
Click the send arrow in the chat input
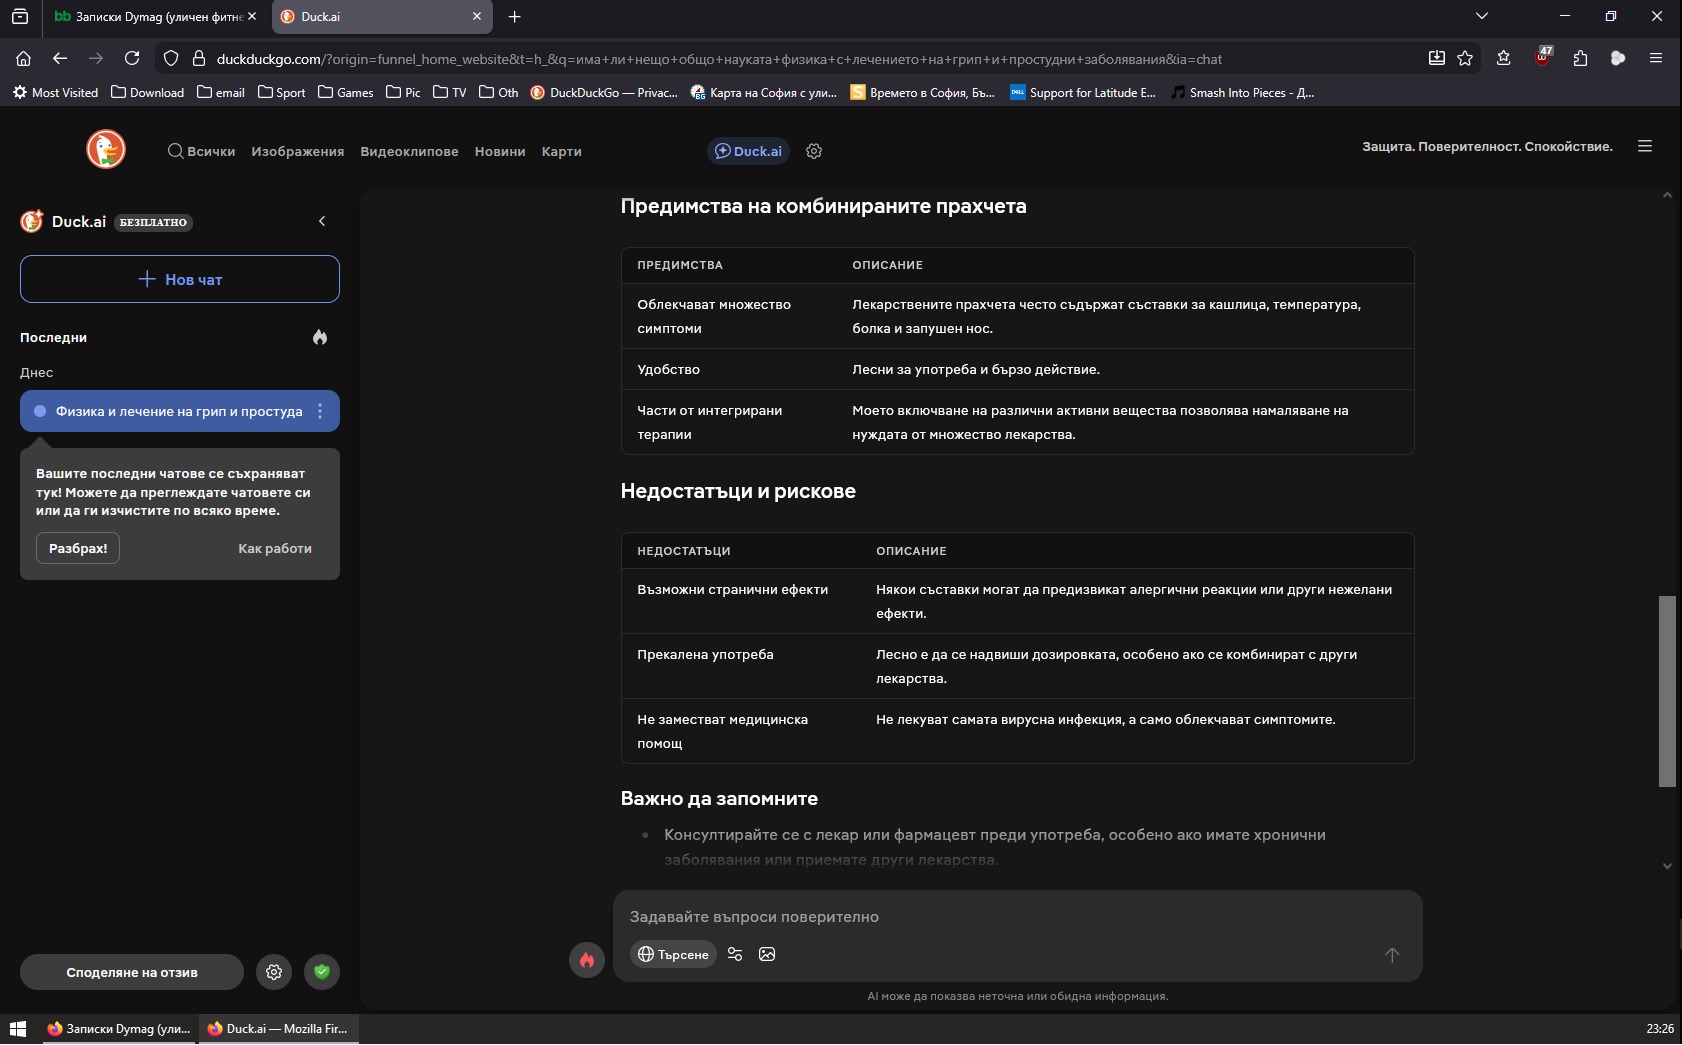click(1391, 955)
